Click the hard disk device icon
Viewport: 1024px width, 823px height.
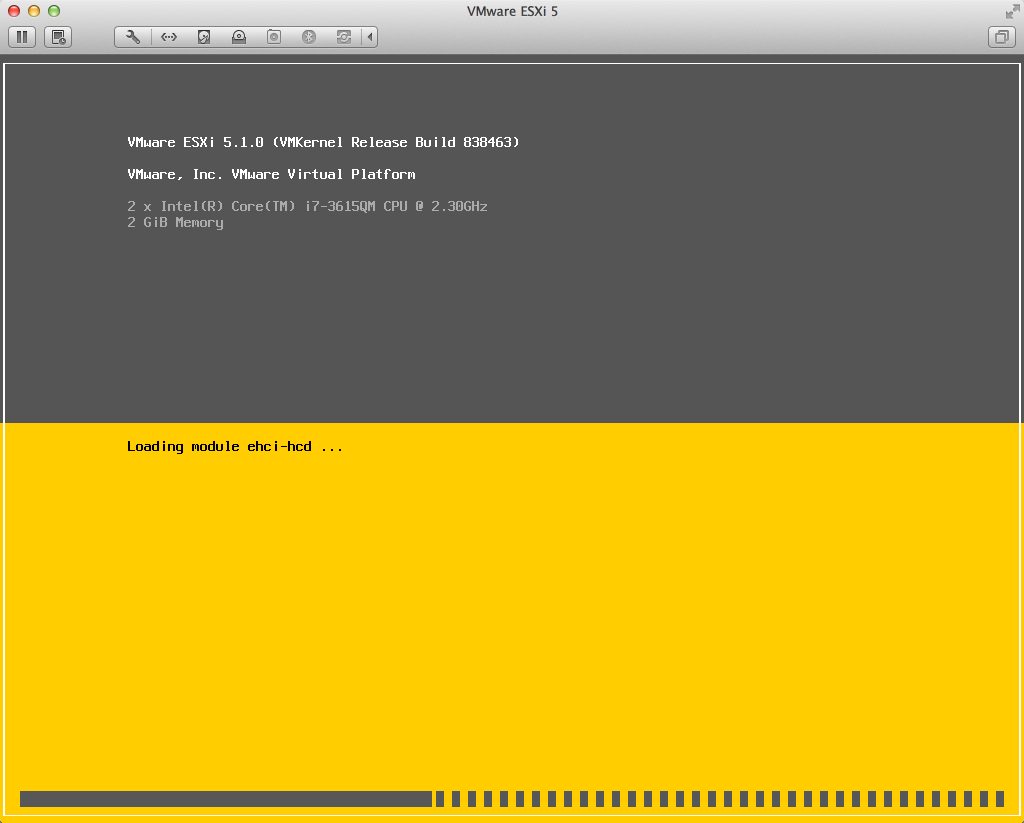pyautogui.click(x=204, y=37)
